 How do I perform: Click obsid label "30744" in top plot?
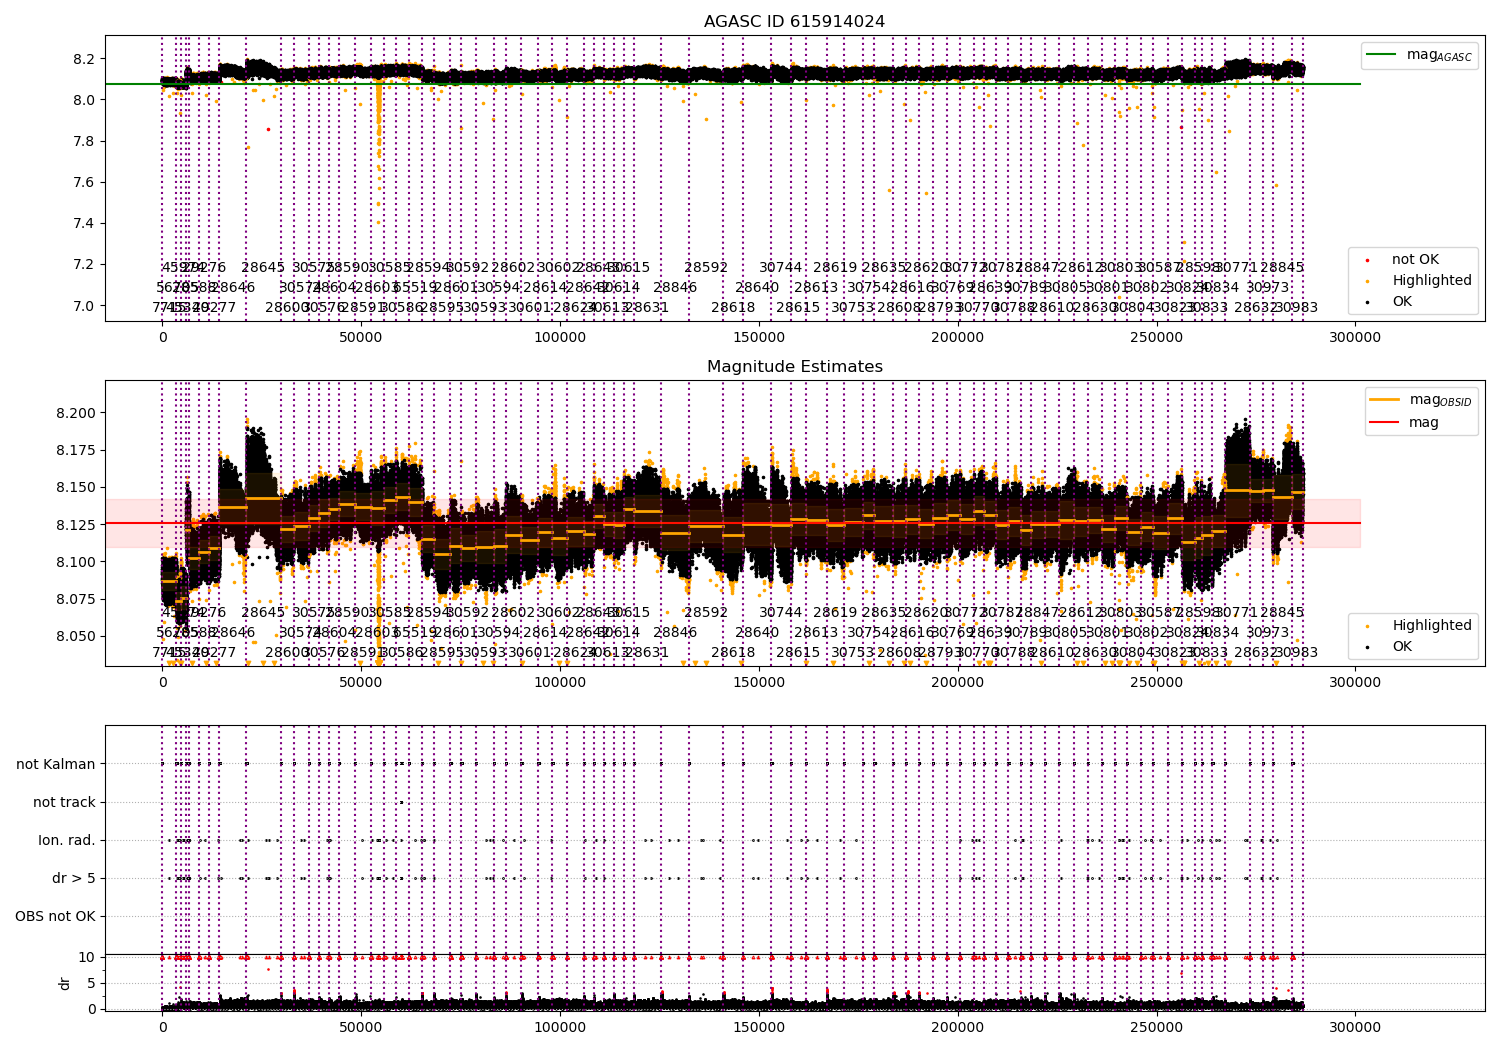tap(780, 268)
